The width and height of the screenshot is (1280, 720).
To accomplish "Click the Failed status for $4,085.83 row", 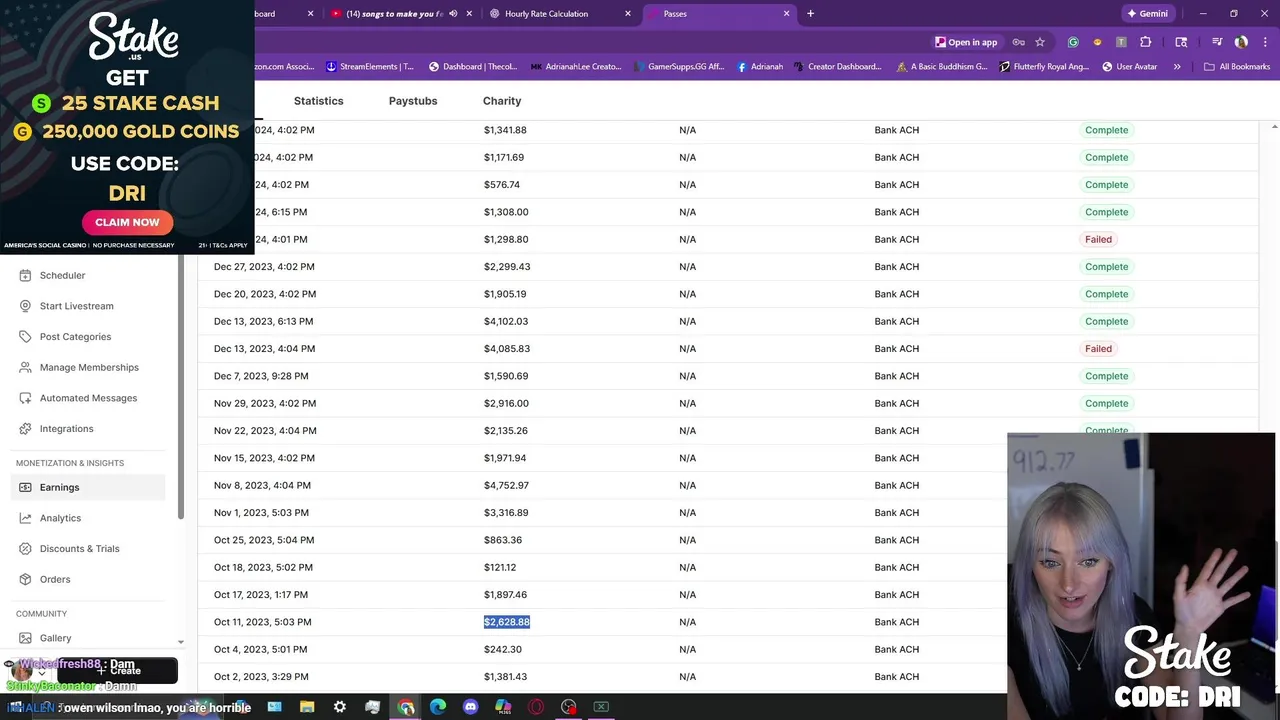I will [x=1098, y=349].
